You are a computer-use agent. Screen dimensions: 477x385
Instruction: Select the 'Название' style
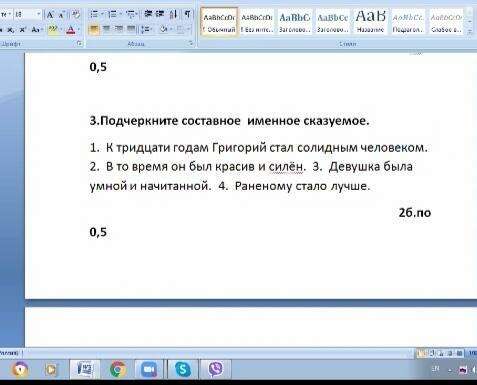tap(370, 22)
